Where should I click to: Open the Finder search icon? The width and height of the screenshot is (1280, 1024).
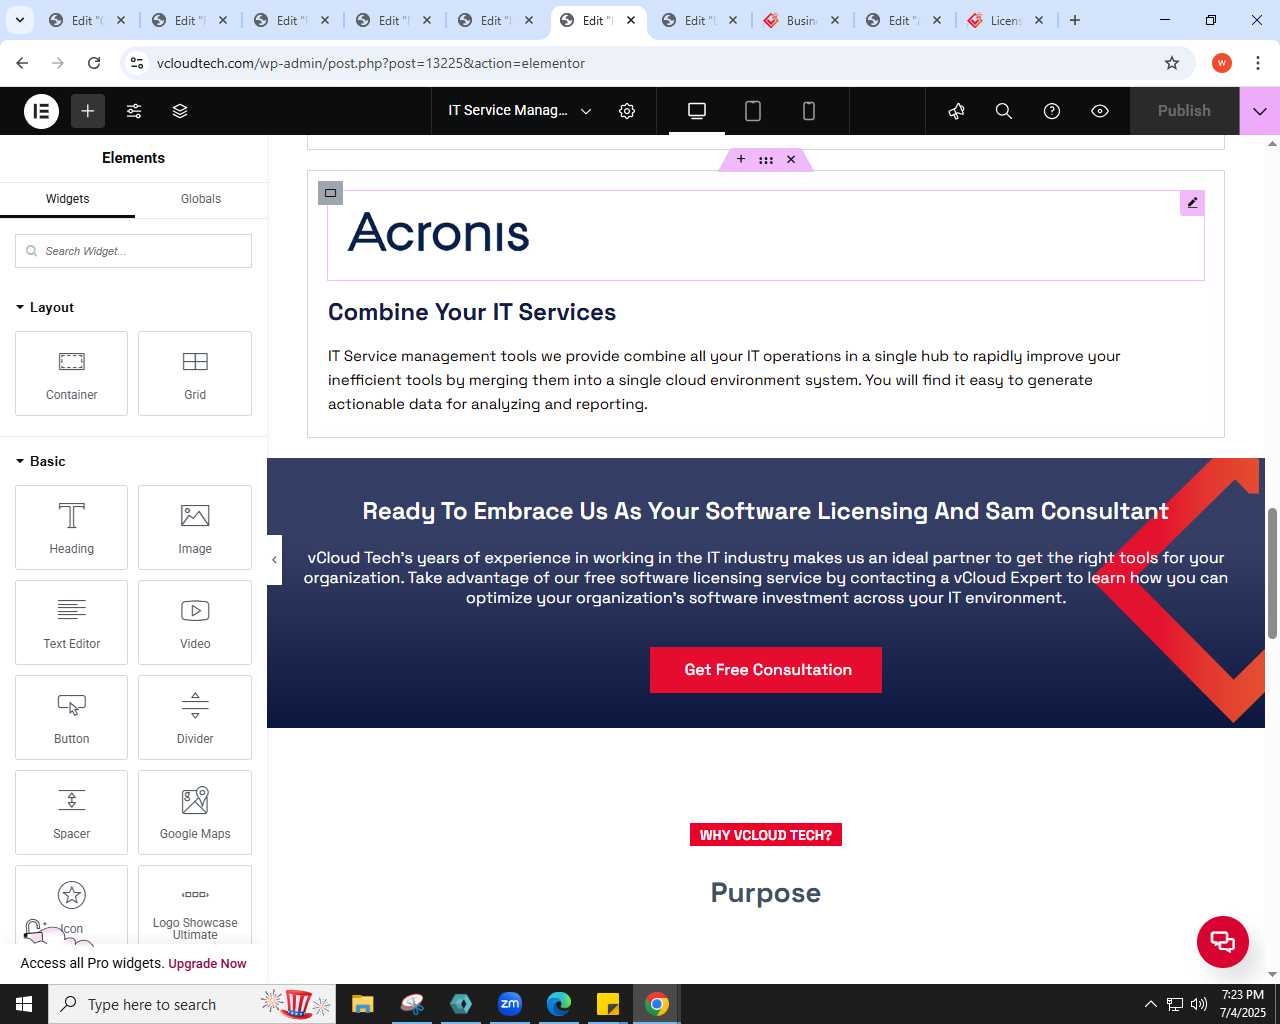pos(1004,111)
